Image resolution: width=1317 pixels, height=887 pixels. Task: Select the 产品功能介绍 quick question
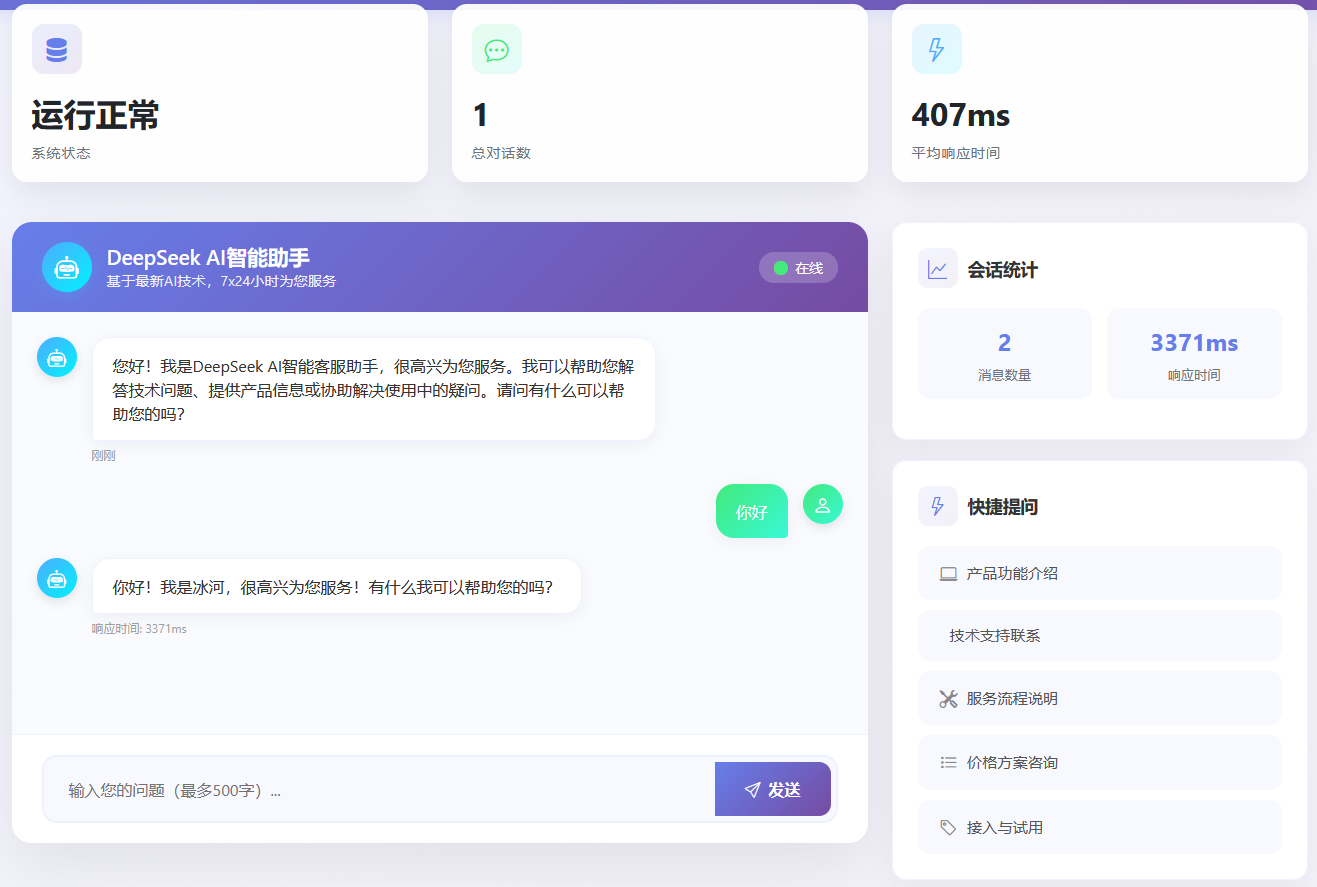click(1099, 573)
